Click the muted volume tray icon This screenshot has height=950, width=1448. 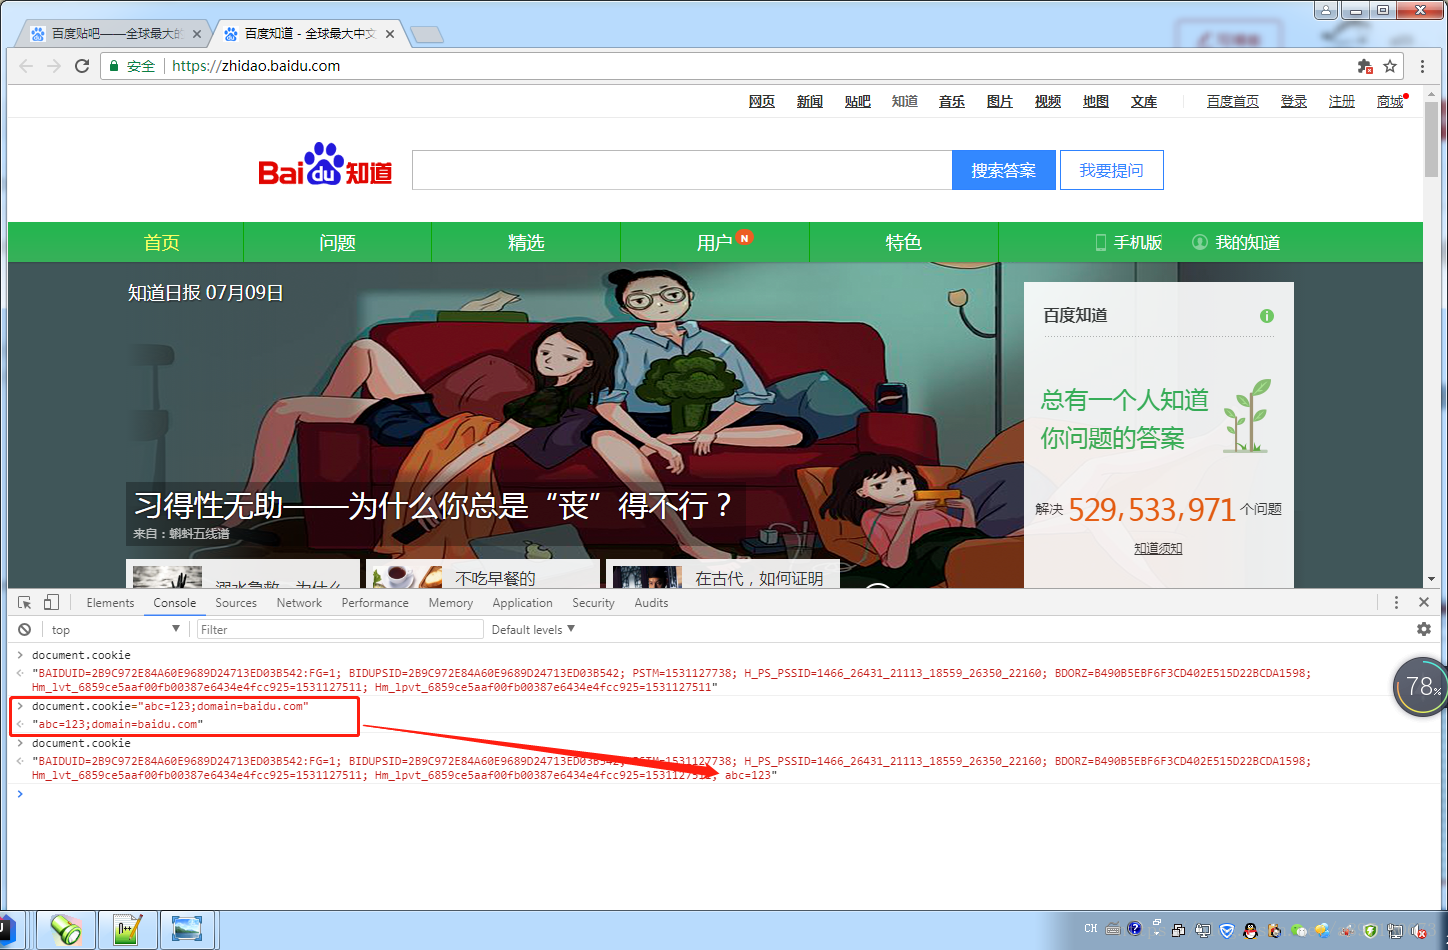[x=1419, y=930]
